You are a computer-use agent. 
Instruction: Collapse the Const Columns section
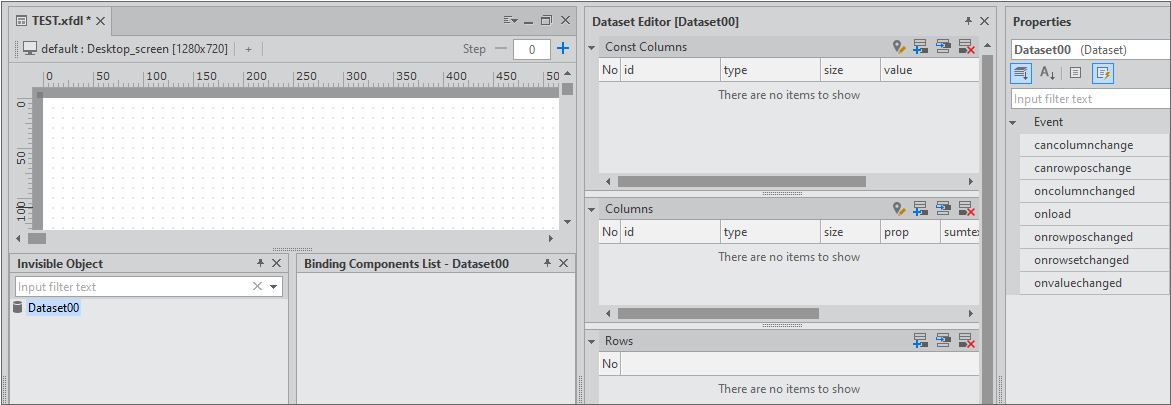click(x=591, y=47)
